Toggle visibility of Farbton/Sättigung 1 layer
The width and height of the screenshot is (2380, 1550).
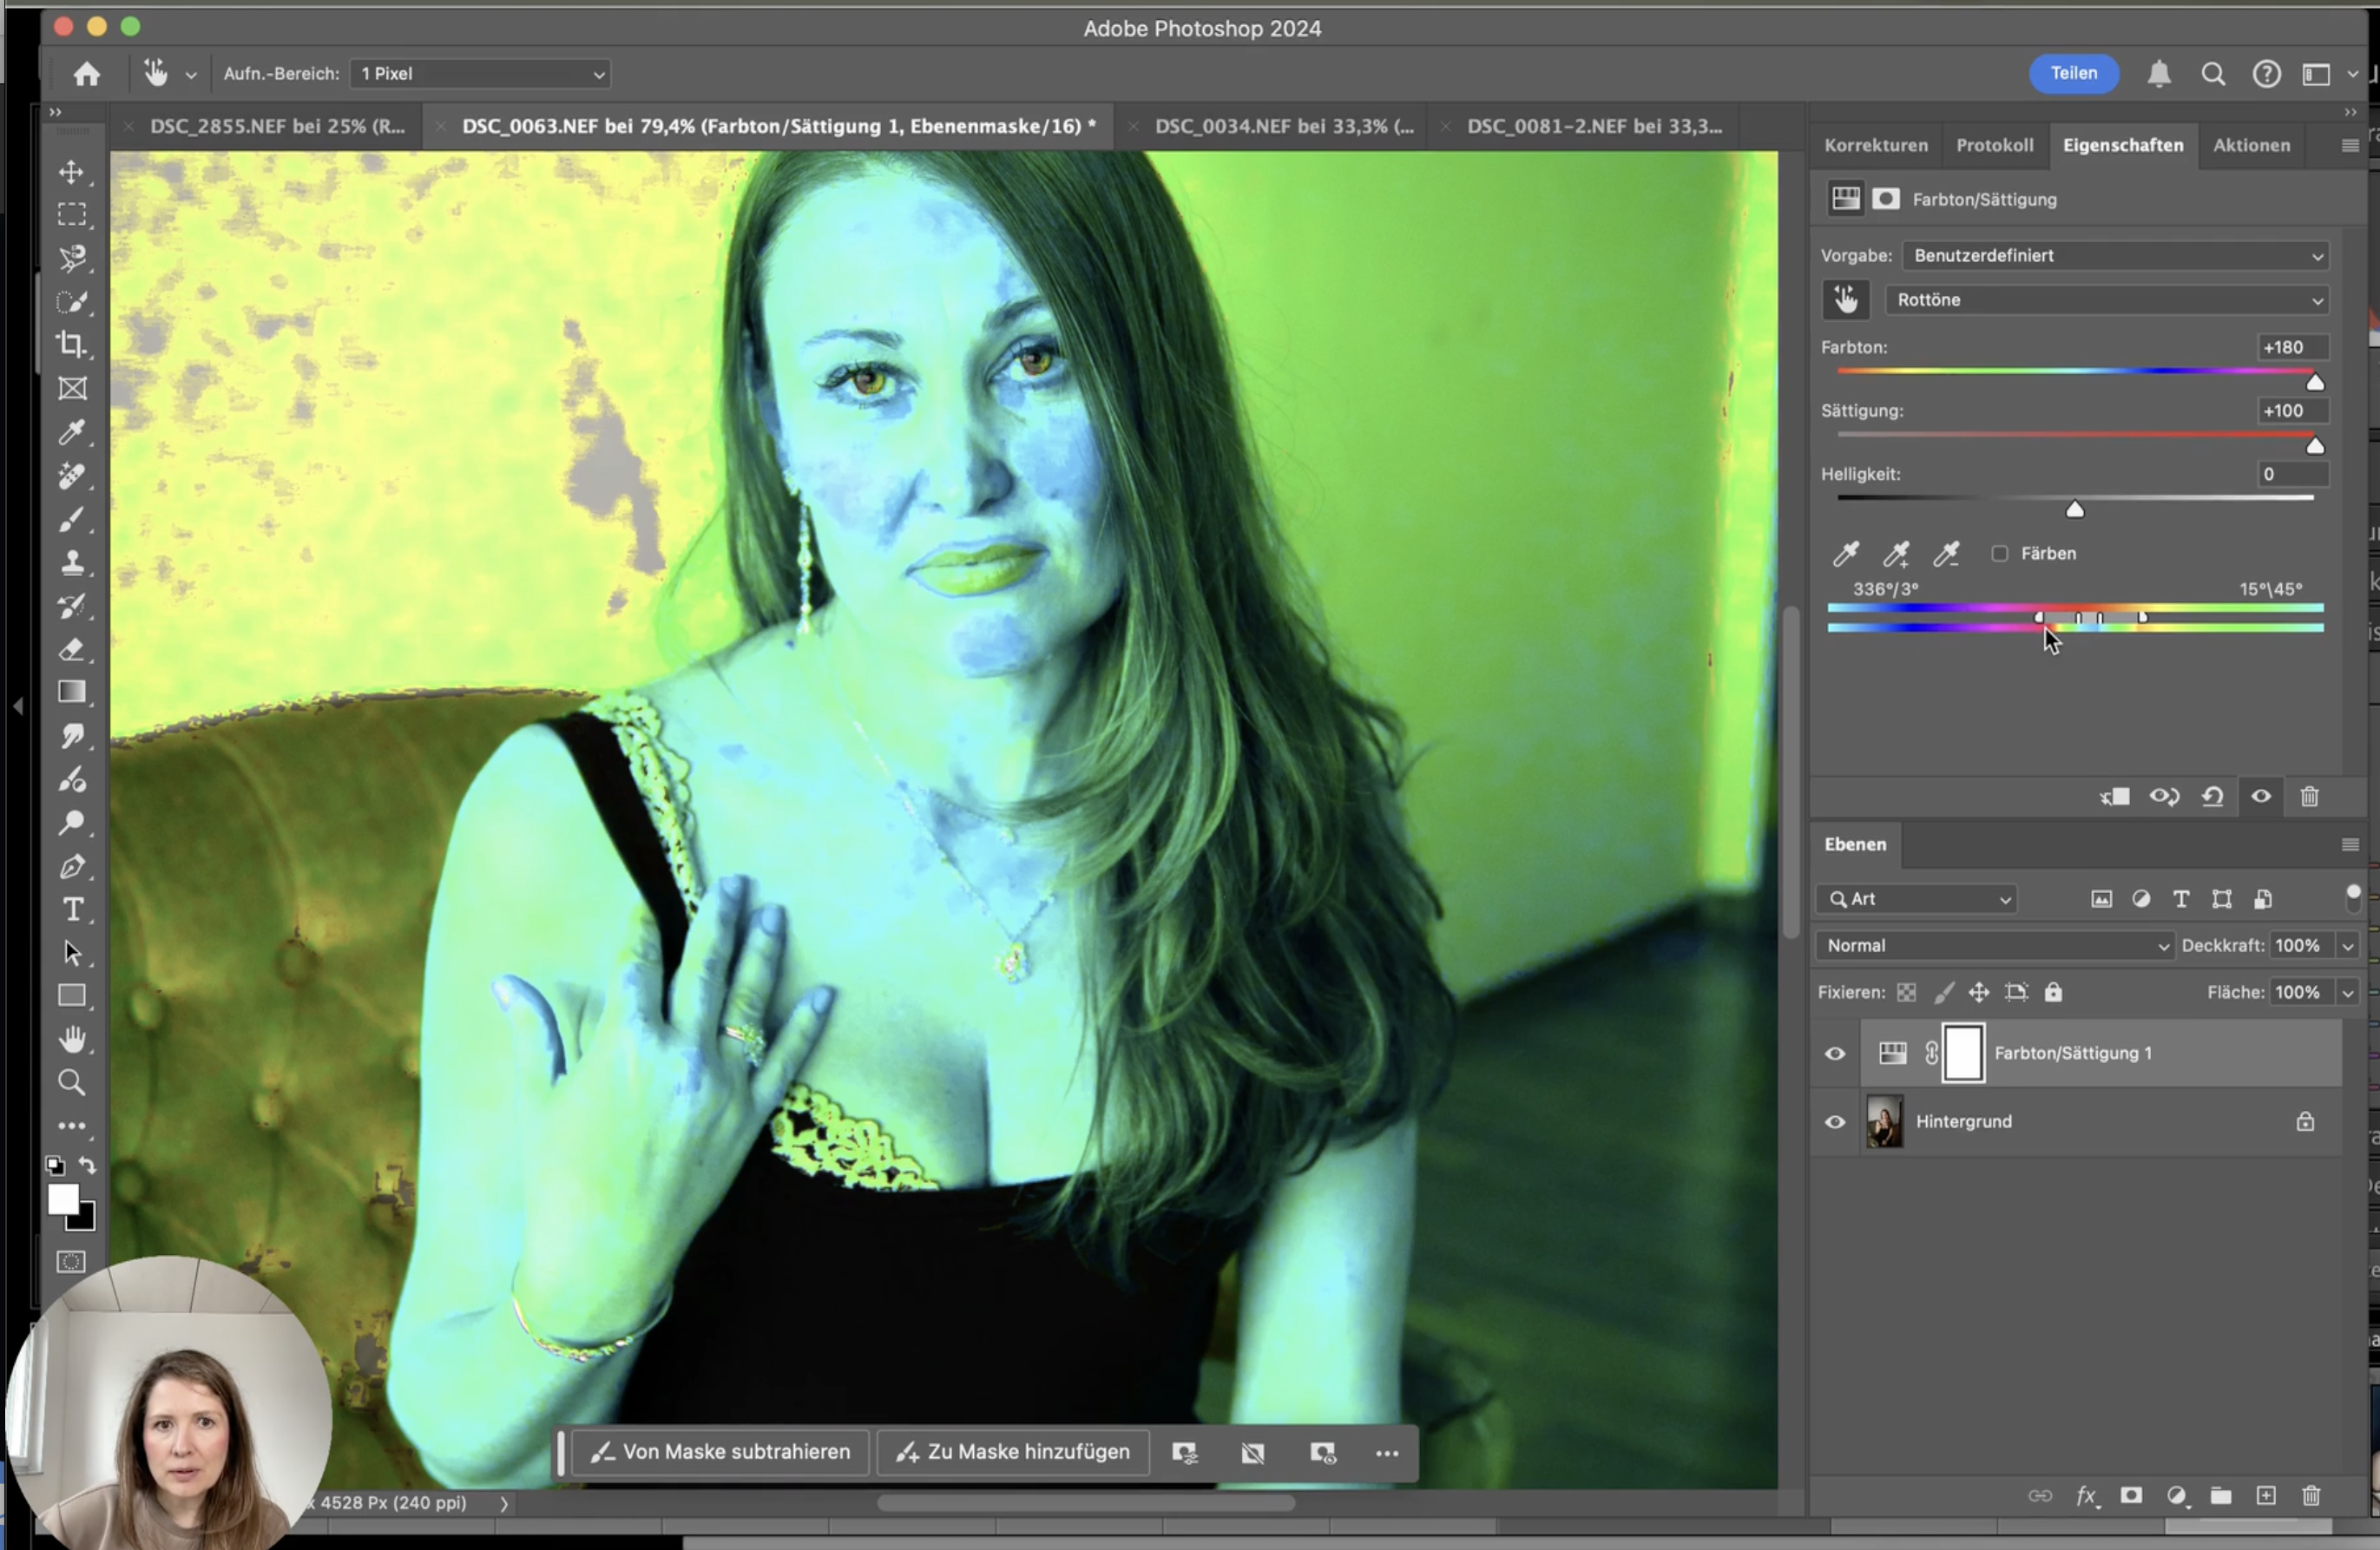[1835, 1053]
